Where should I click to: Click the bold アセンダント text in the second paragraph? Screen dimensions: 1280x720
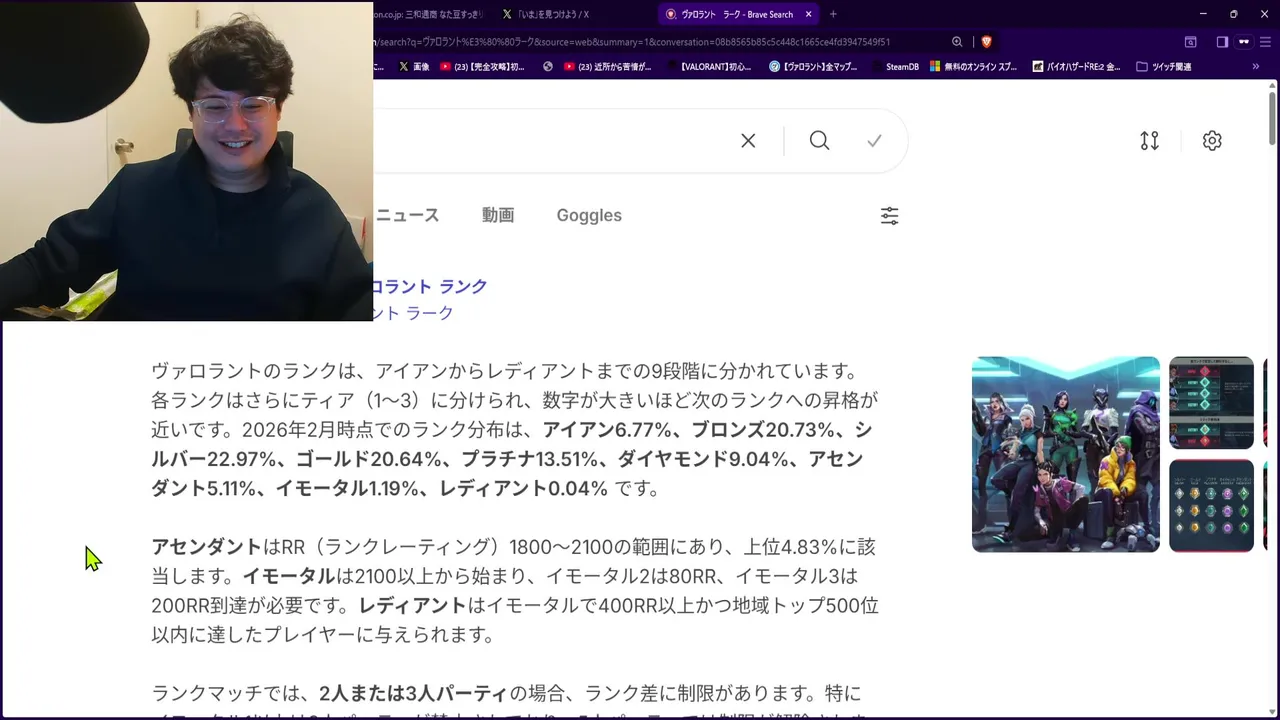click(x=206, y=547)
